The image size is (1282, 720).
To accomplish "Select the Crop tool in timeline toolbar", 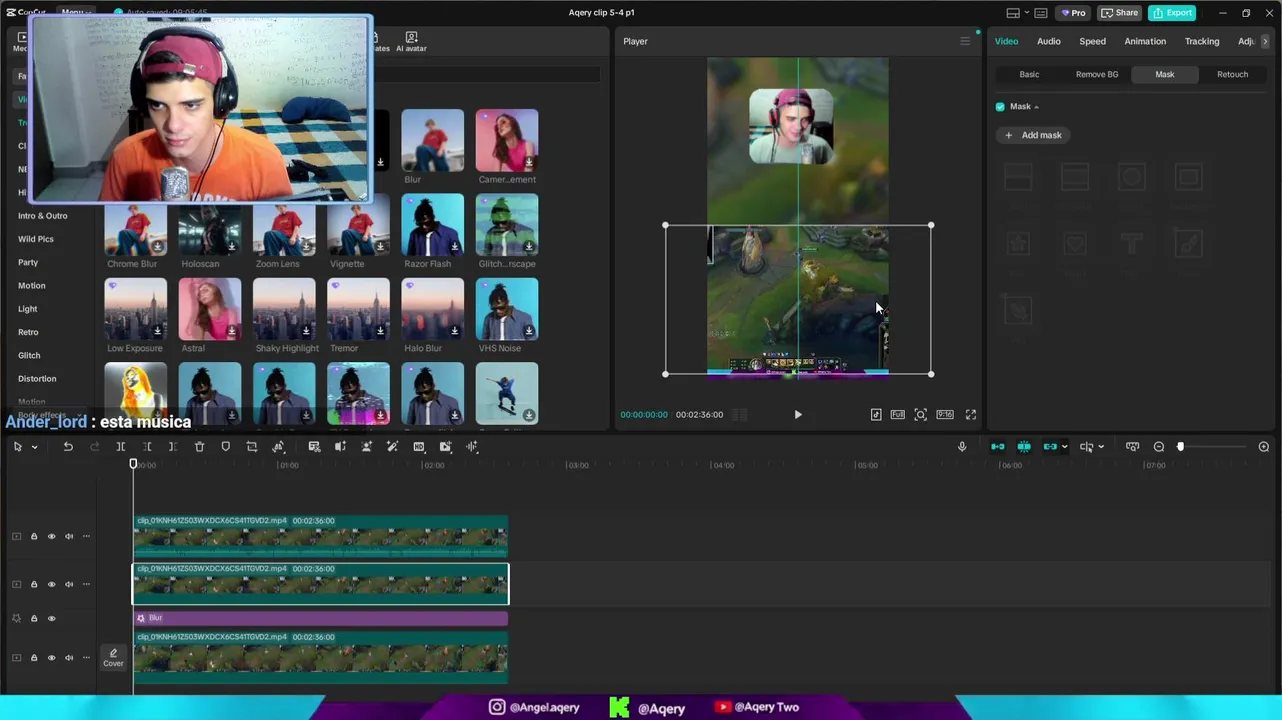I will [252, 447].
